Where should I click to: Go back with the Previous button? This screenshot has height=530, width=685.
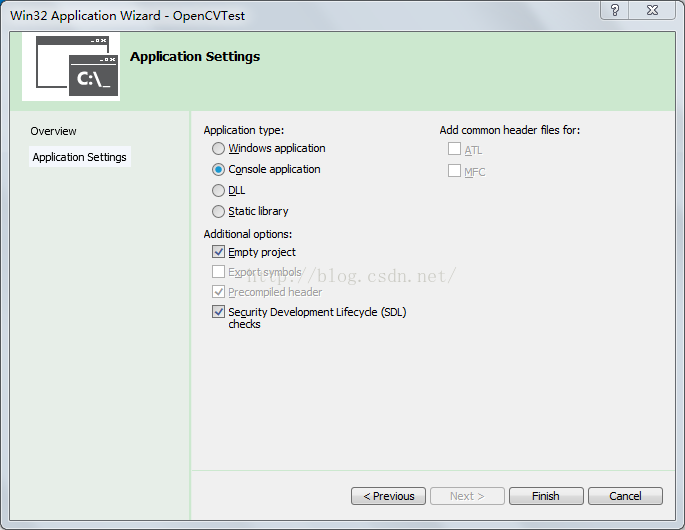pyautogui.click(x=388, y=496)
